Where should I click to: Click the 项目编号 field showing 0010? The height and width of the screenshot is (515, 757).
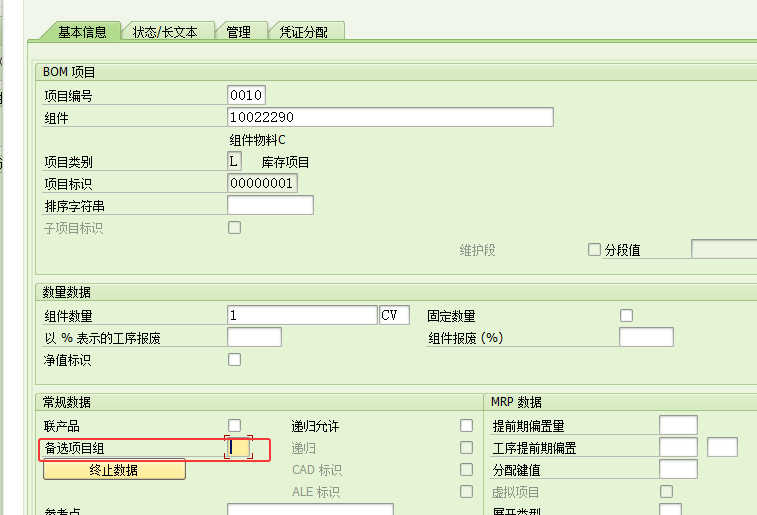click(x=246, y=95)
